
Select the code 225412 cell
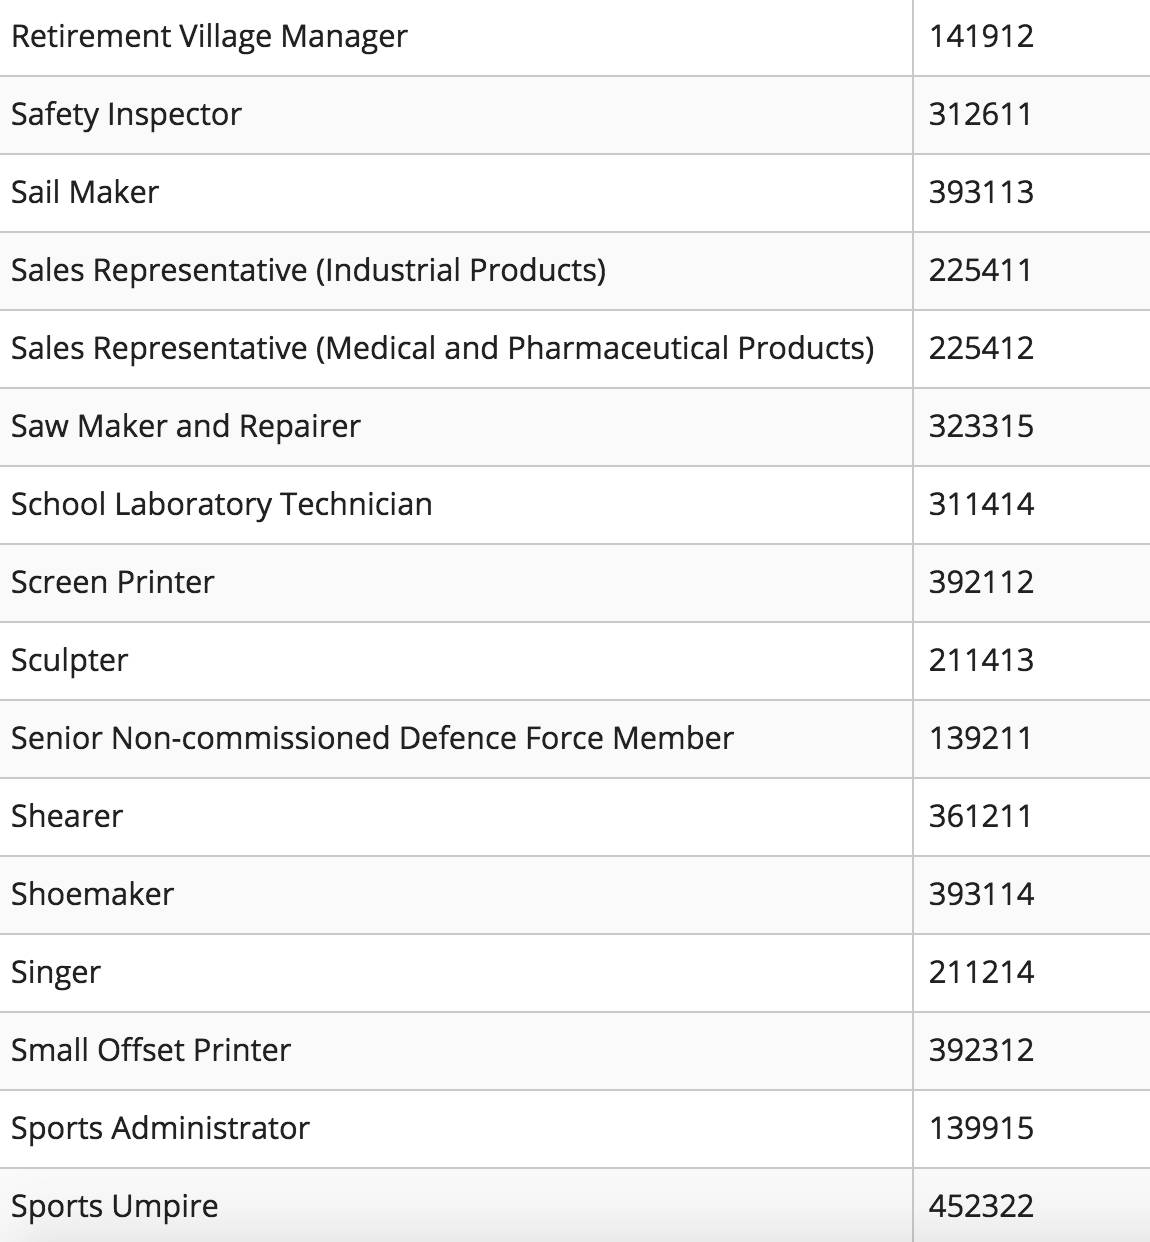pyautogui.click(x=981, y=348)
